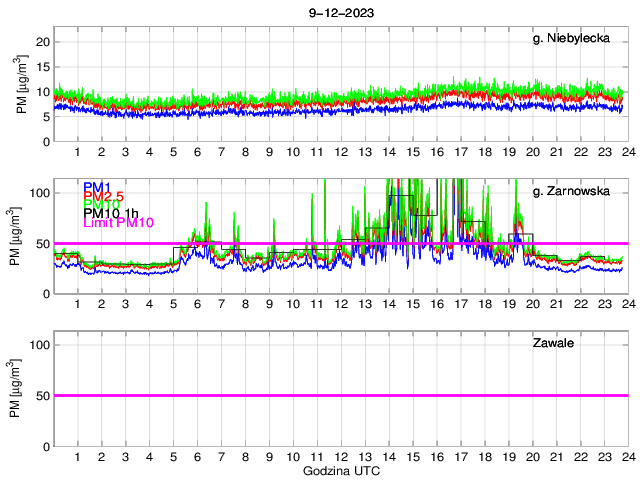The width and height of the screenshot is (640, 480).
Task: Select the black PM10 1h legend entry
Action: click(113, 213)
